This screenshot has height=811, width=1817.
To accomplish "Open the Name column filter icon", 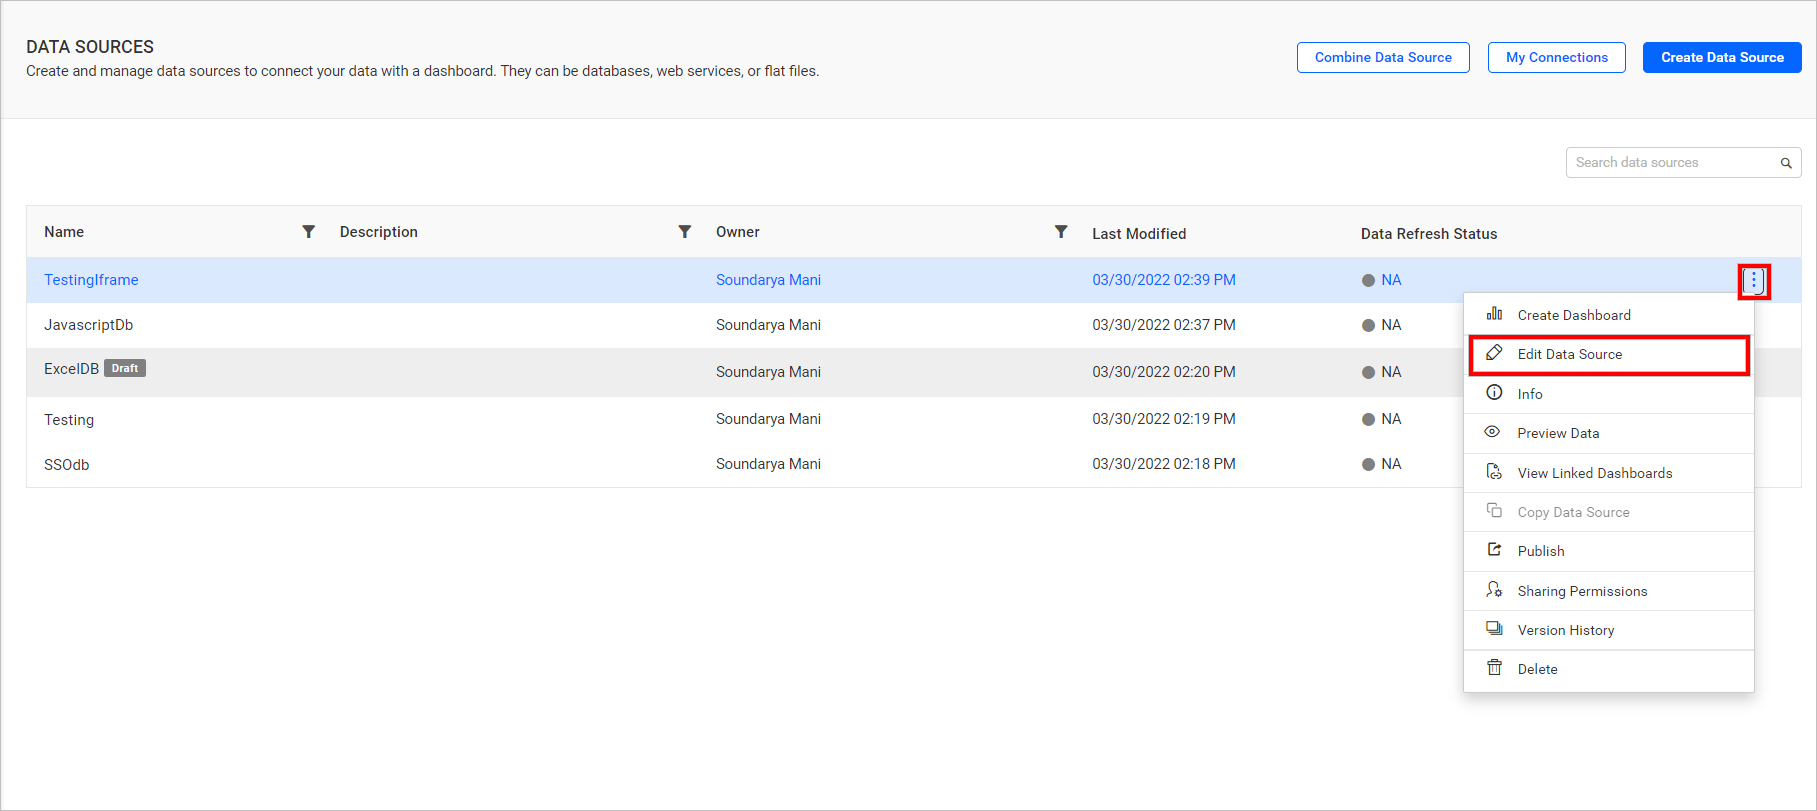I will (x=309, y=232).
